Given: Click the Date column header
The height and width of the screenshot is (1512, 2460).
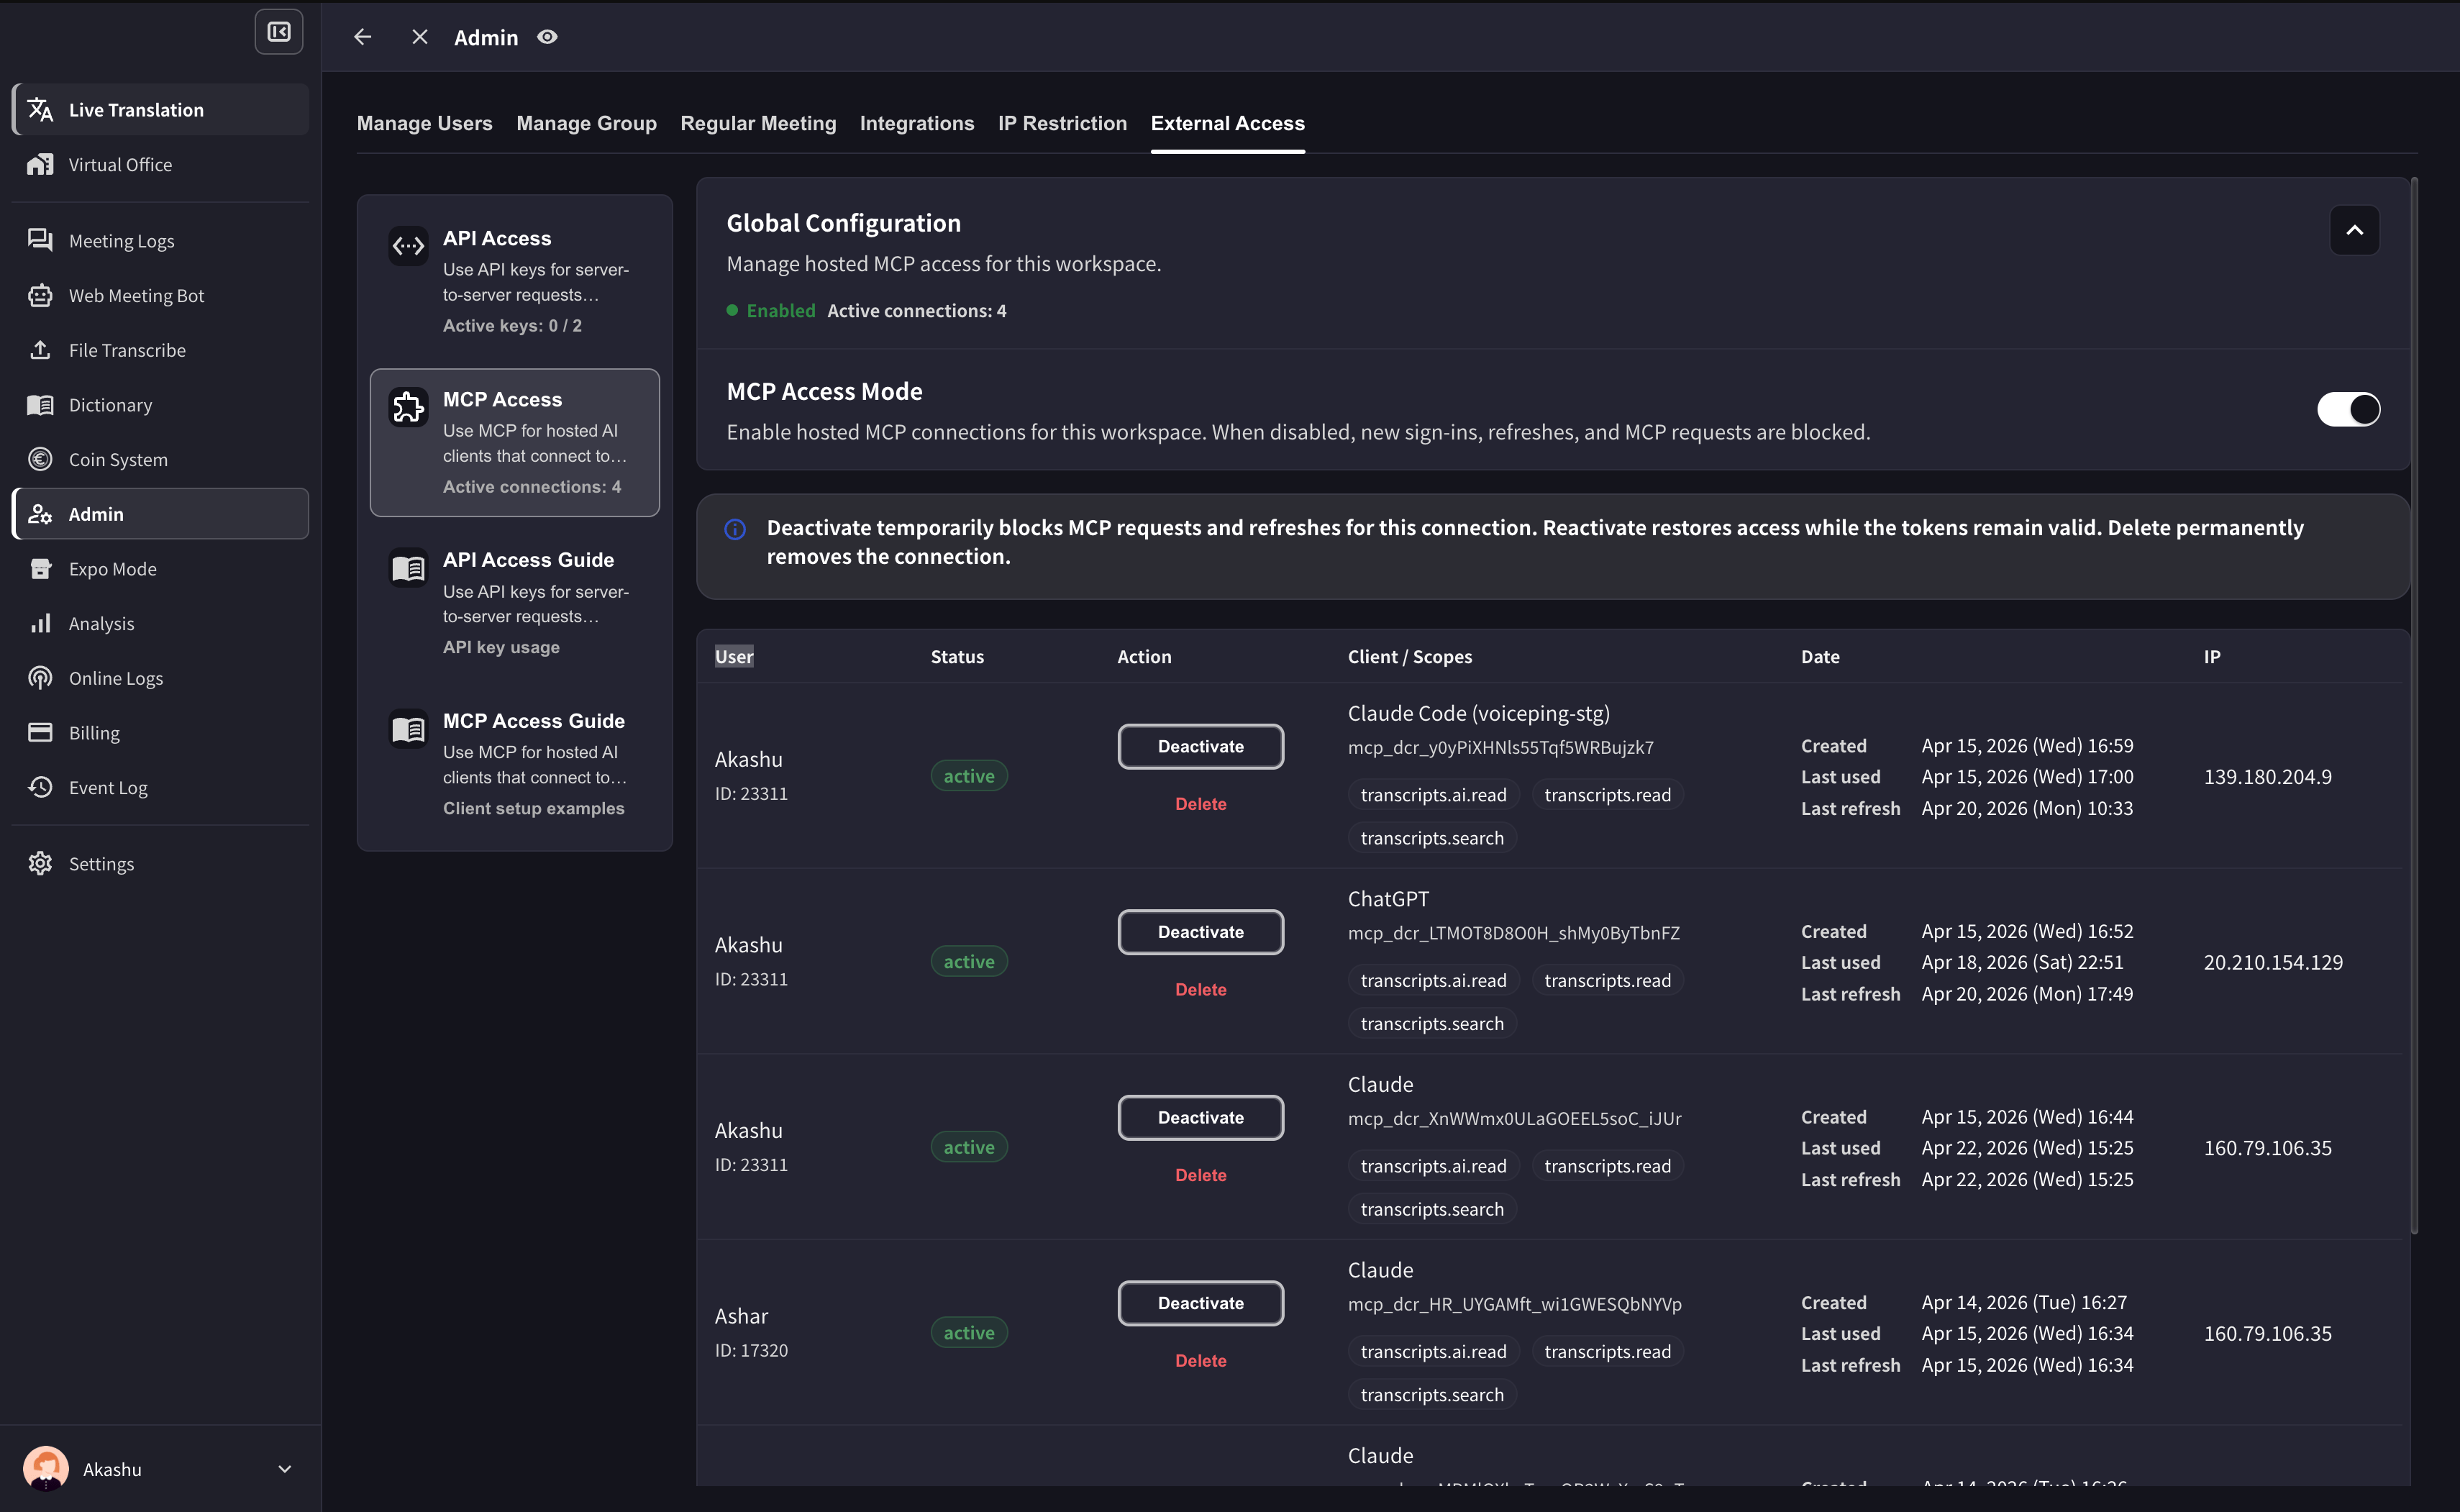Looking at the screenshot, I should [x=1820, y=657].
